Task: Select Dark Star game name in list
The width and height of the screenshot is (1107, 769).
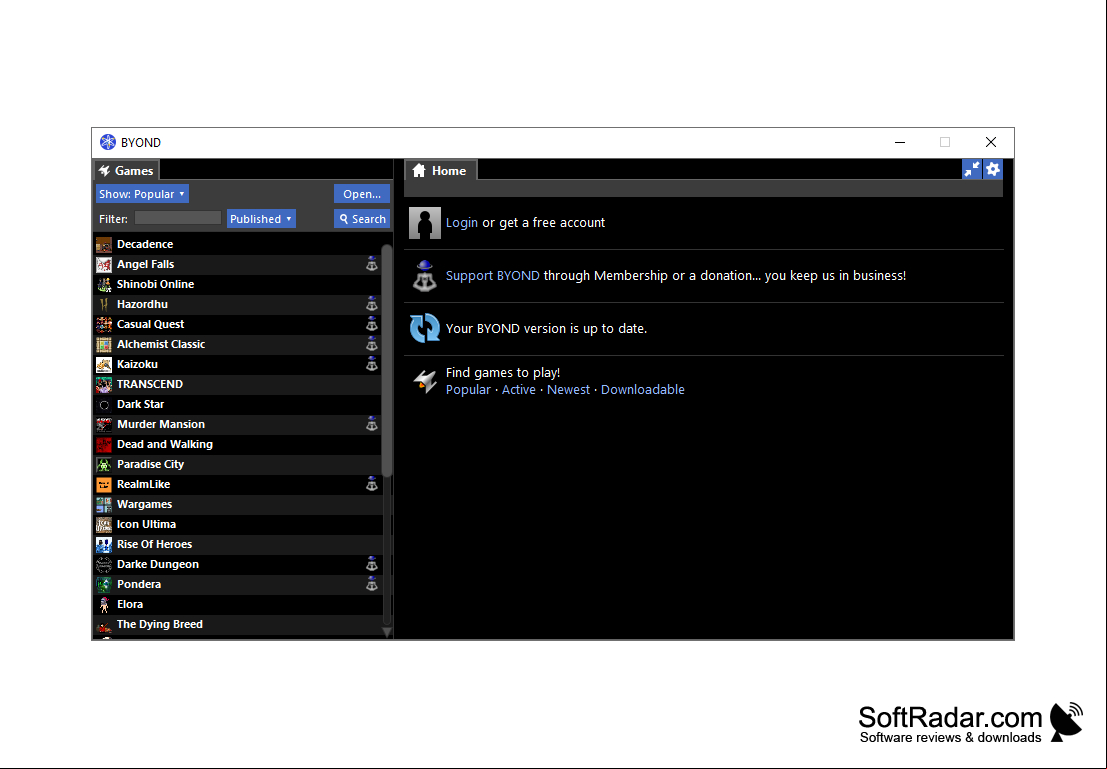Action: [140, 404]
